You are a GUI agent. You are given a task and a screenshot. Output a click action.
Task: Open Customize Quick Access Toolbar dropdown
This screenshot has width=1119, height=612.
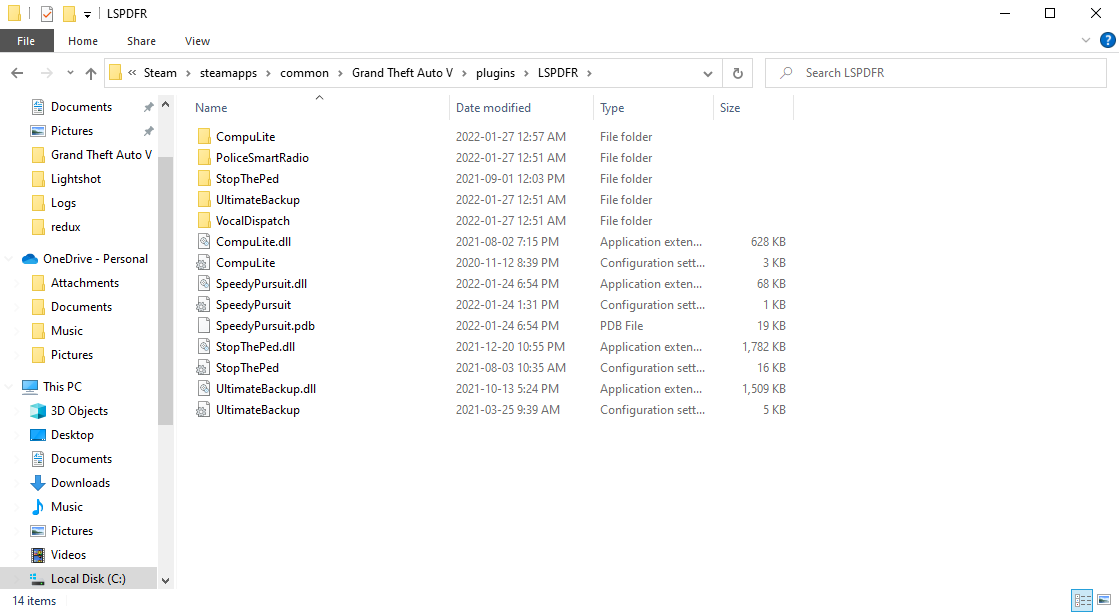point(87,14)
